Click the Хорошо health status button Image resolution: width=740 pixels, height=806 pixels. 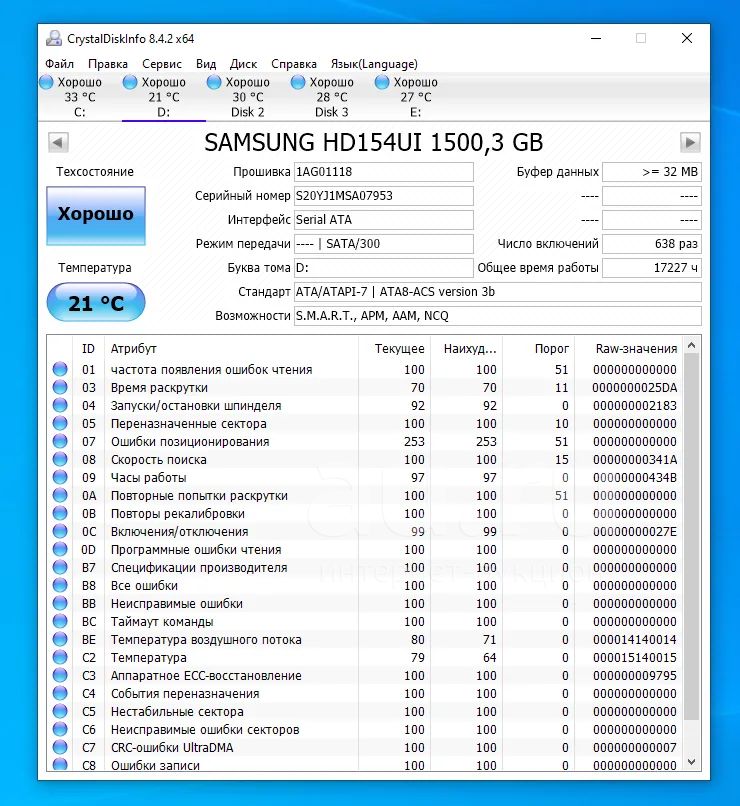[96, 215]
